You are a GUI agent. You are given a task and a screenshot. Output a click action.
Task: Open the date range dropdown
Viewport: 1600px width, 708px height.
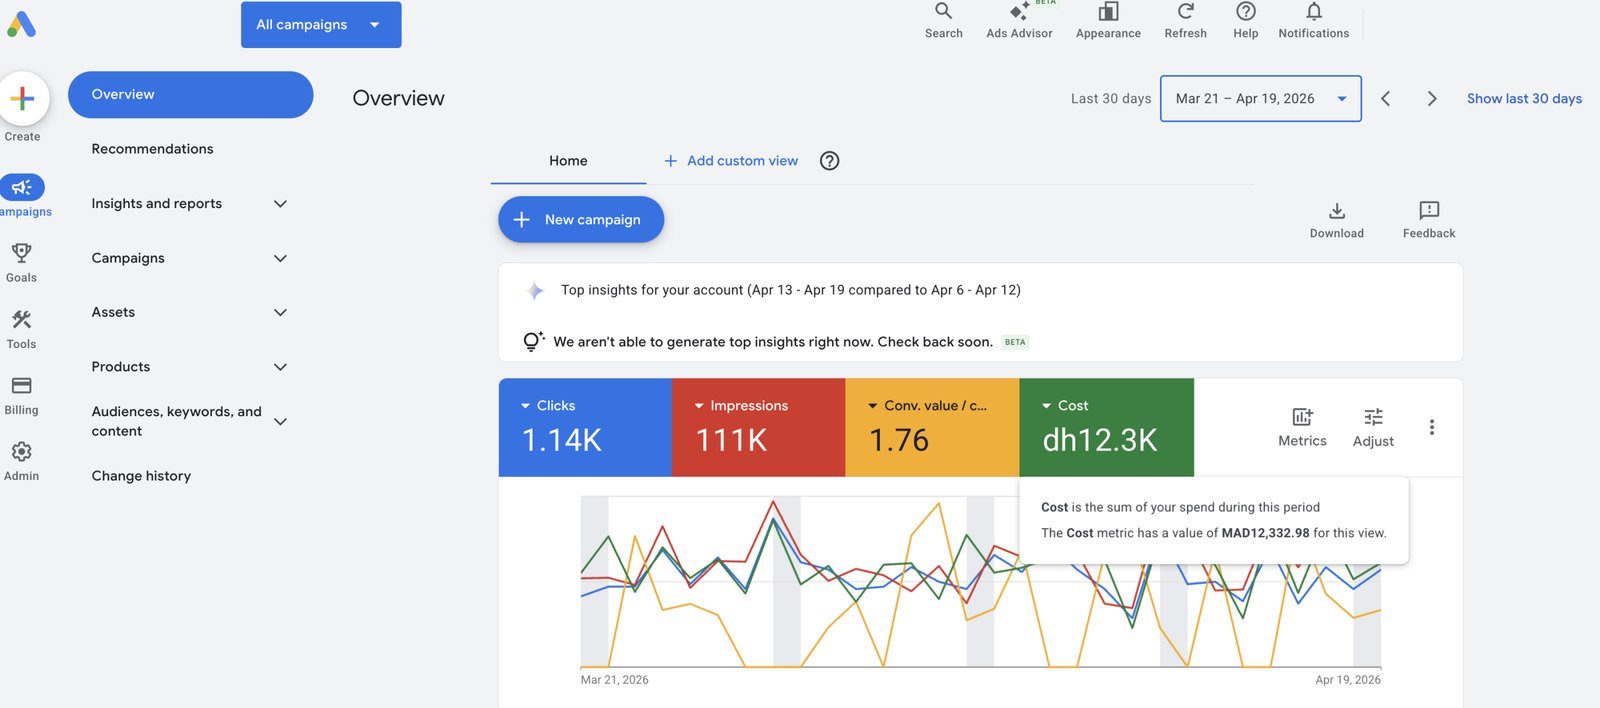(x=1260, y=98)
